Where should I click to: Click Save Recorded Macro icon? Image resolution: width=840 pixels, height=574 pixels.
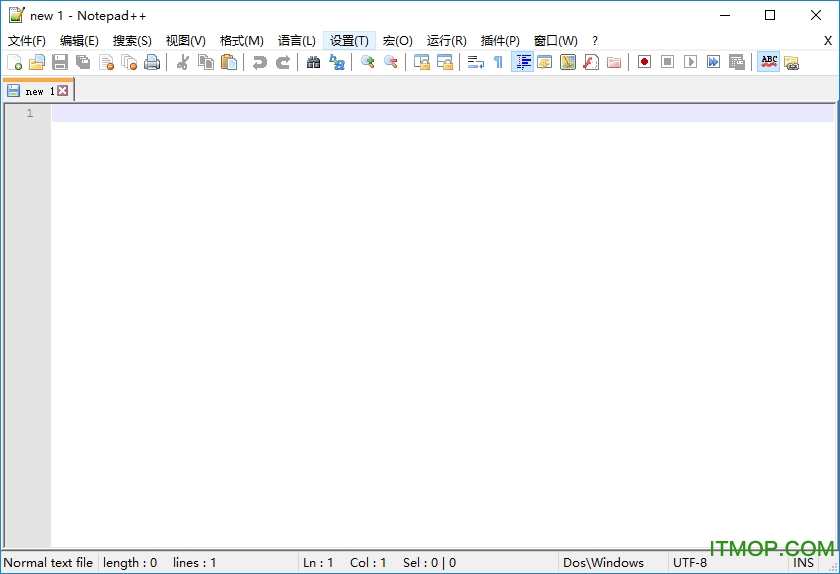(737, 62)
